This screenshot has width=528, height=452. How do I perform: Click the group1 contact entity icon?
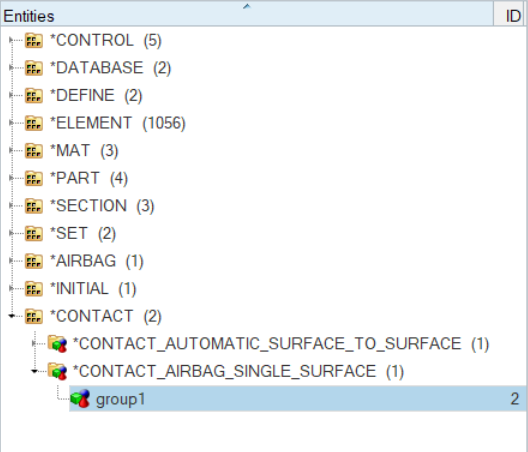tap(80, 399)
